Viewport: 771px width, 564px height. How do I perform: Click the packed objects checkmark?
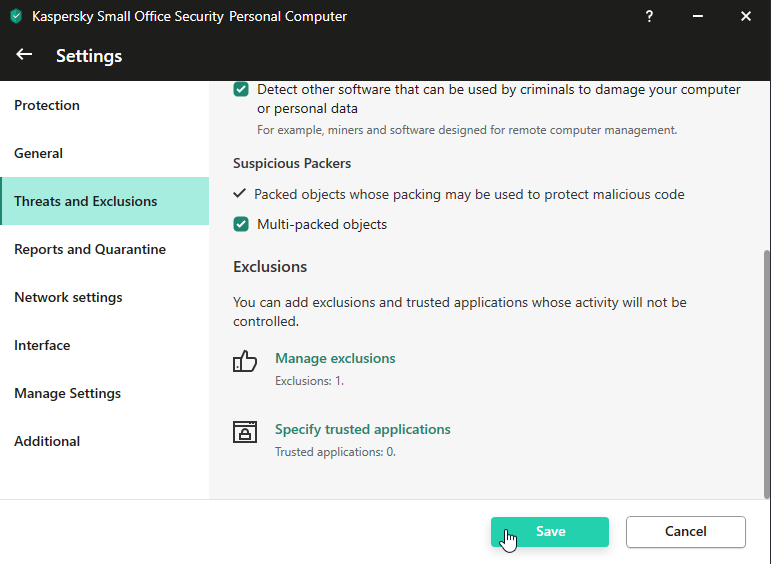click(239, 193)
